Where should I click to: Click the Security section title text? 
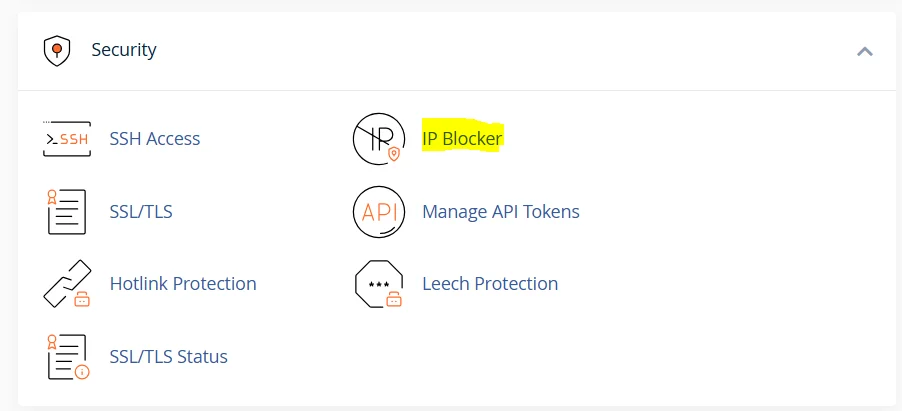[124, 50]
